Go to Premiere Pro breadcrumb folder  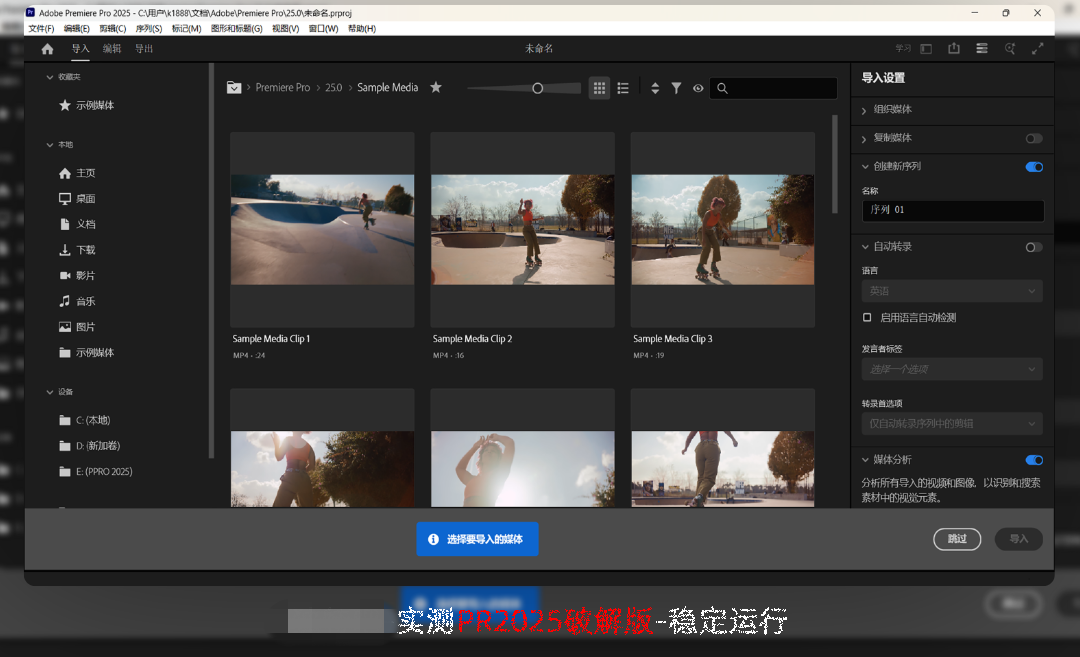tap(282, 87)
